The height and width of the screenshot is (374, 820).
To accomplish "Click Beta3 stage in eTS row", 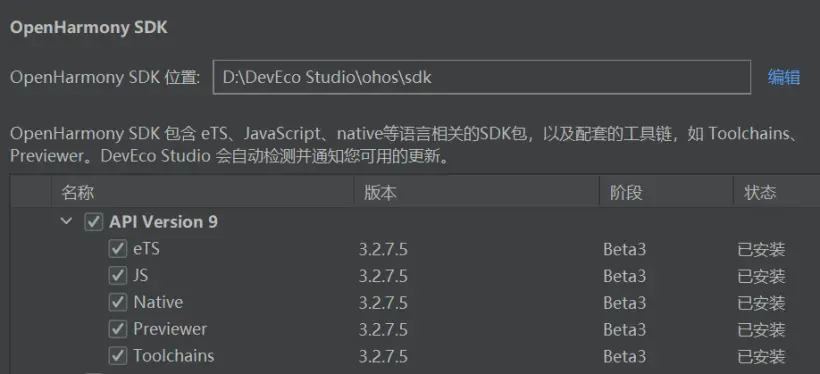I will click(624, 250).
